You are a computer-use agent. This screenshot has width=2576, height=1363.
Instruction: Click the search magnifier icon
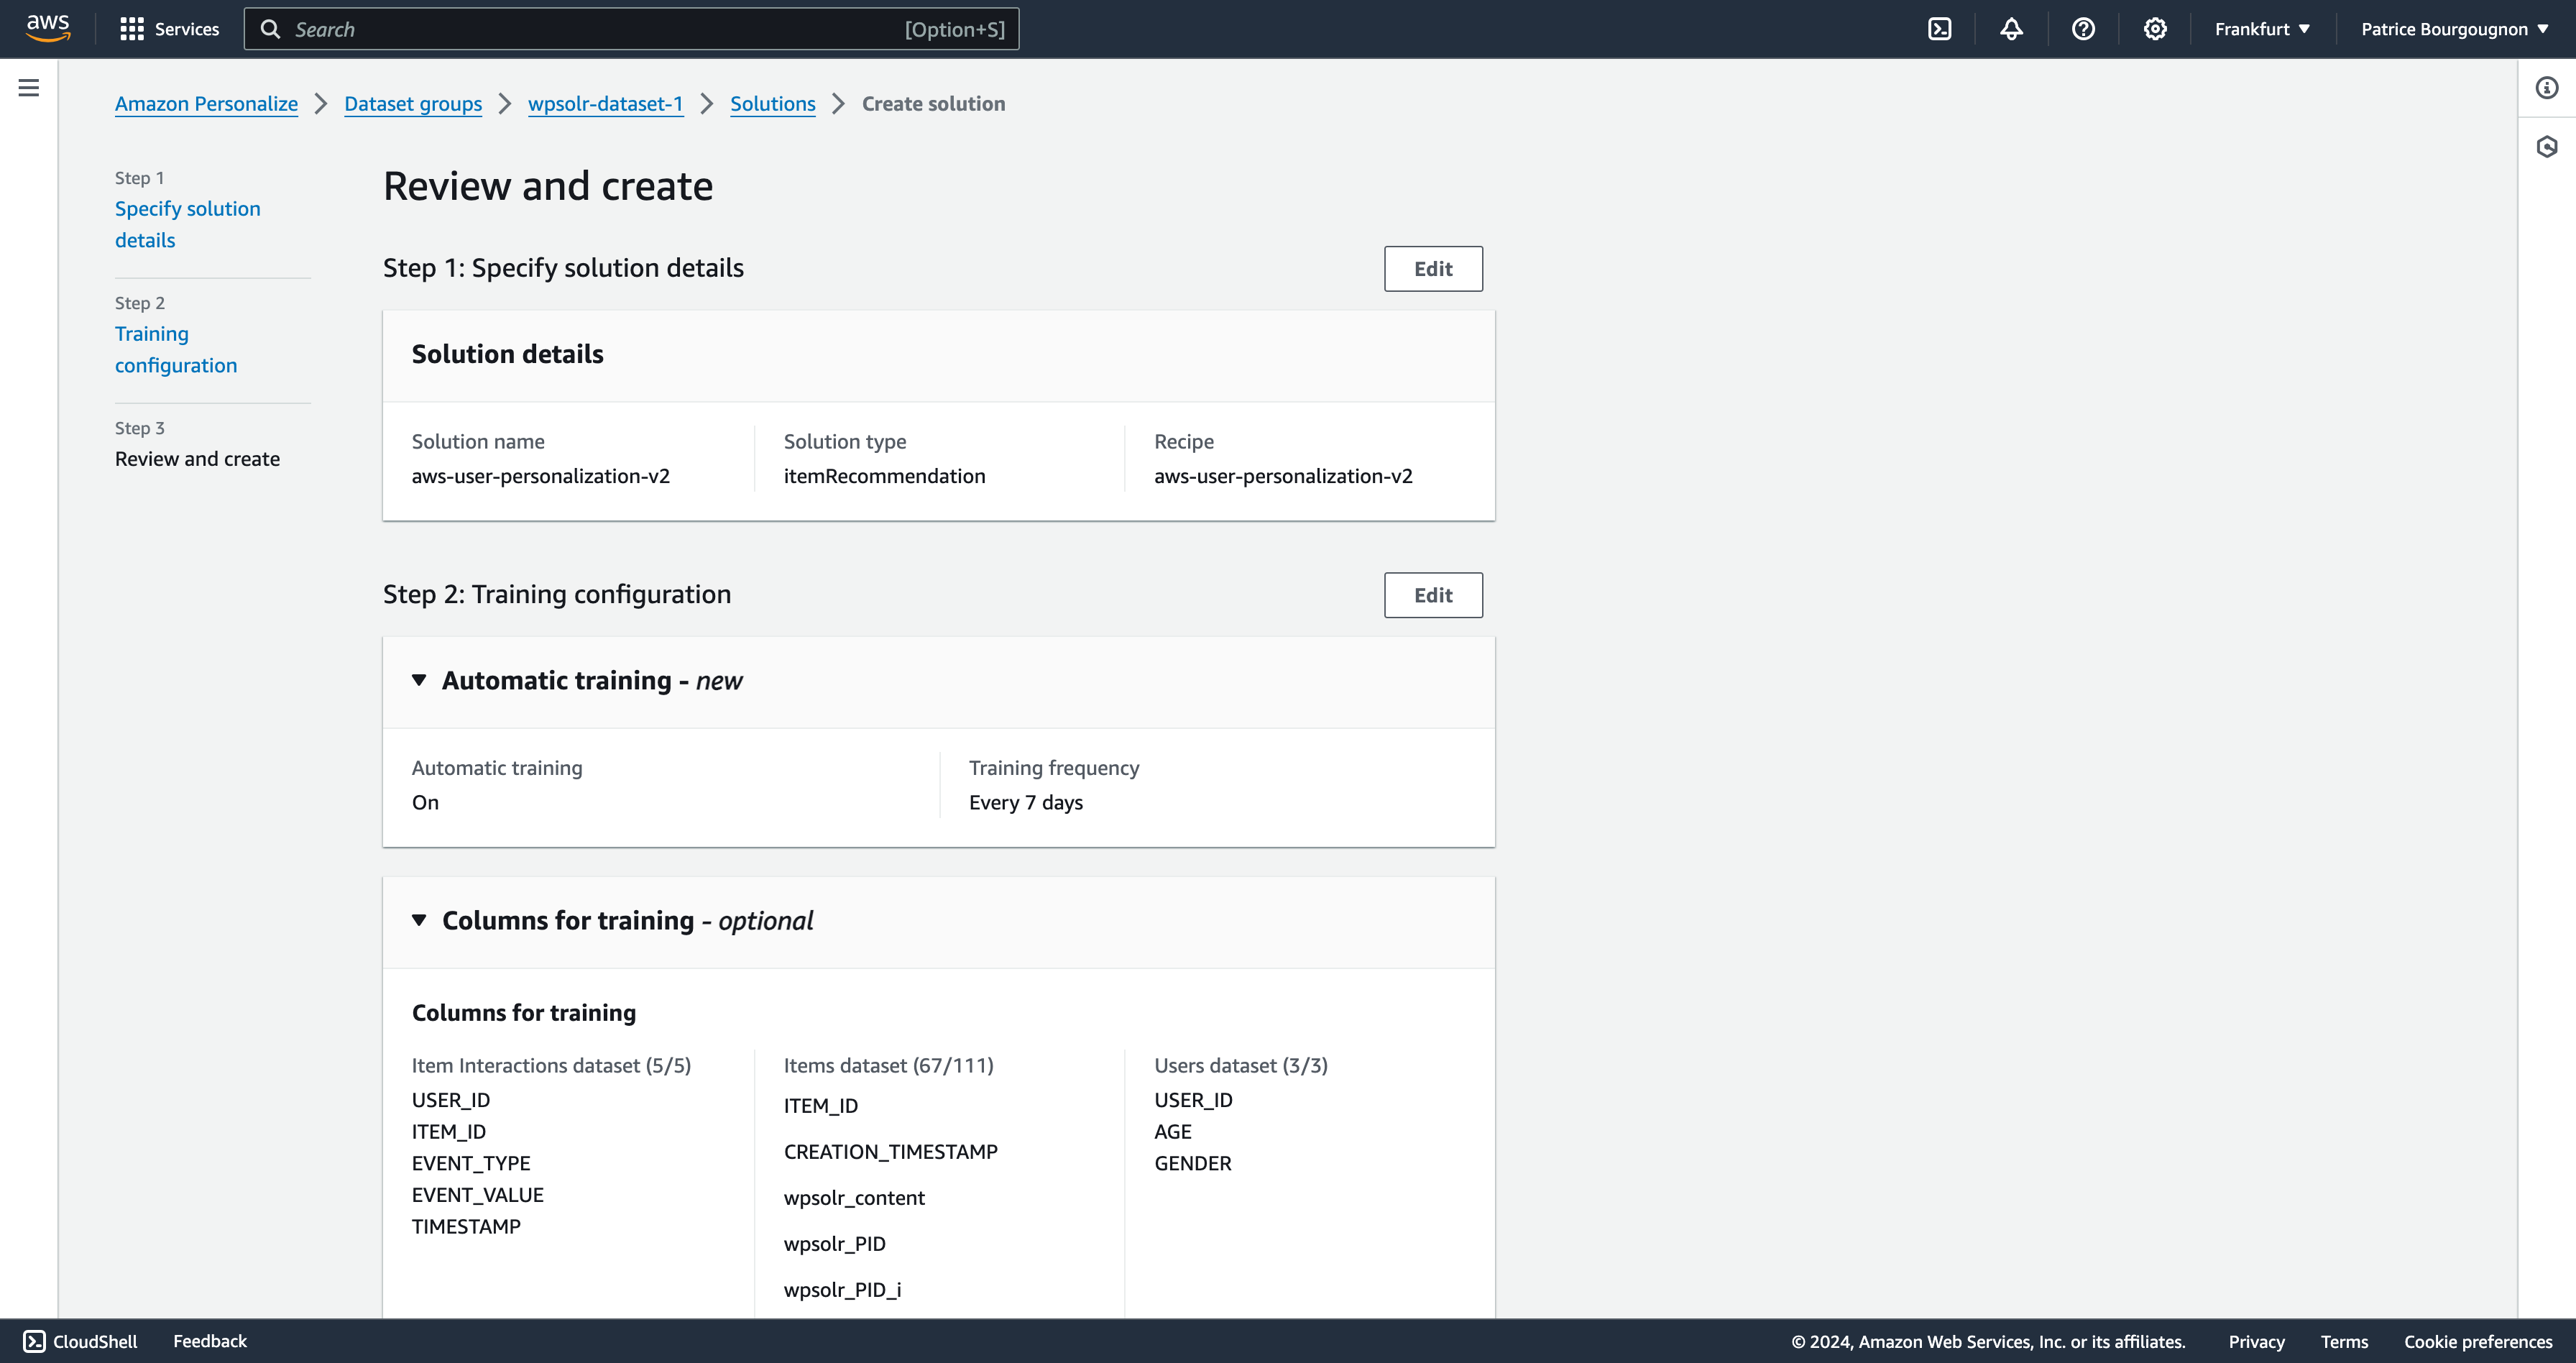coord(270,29)
